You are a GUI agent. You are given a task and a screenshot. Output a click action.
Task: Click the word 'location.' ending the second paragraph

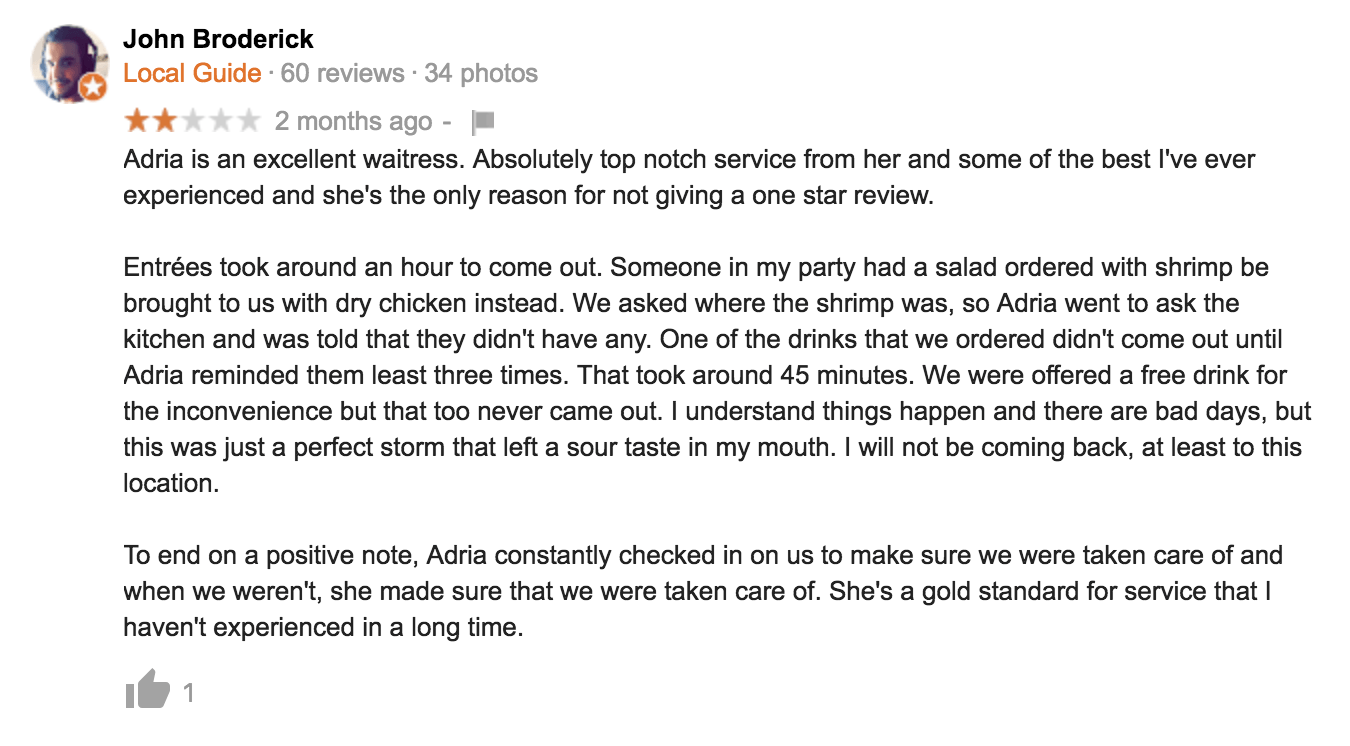(x=170, y=483)
